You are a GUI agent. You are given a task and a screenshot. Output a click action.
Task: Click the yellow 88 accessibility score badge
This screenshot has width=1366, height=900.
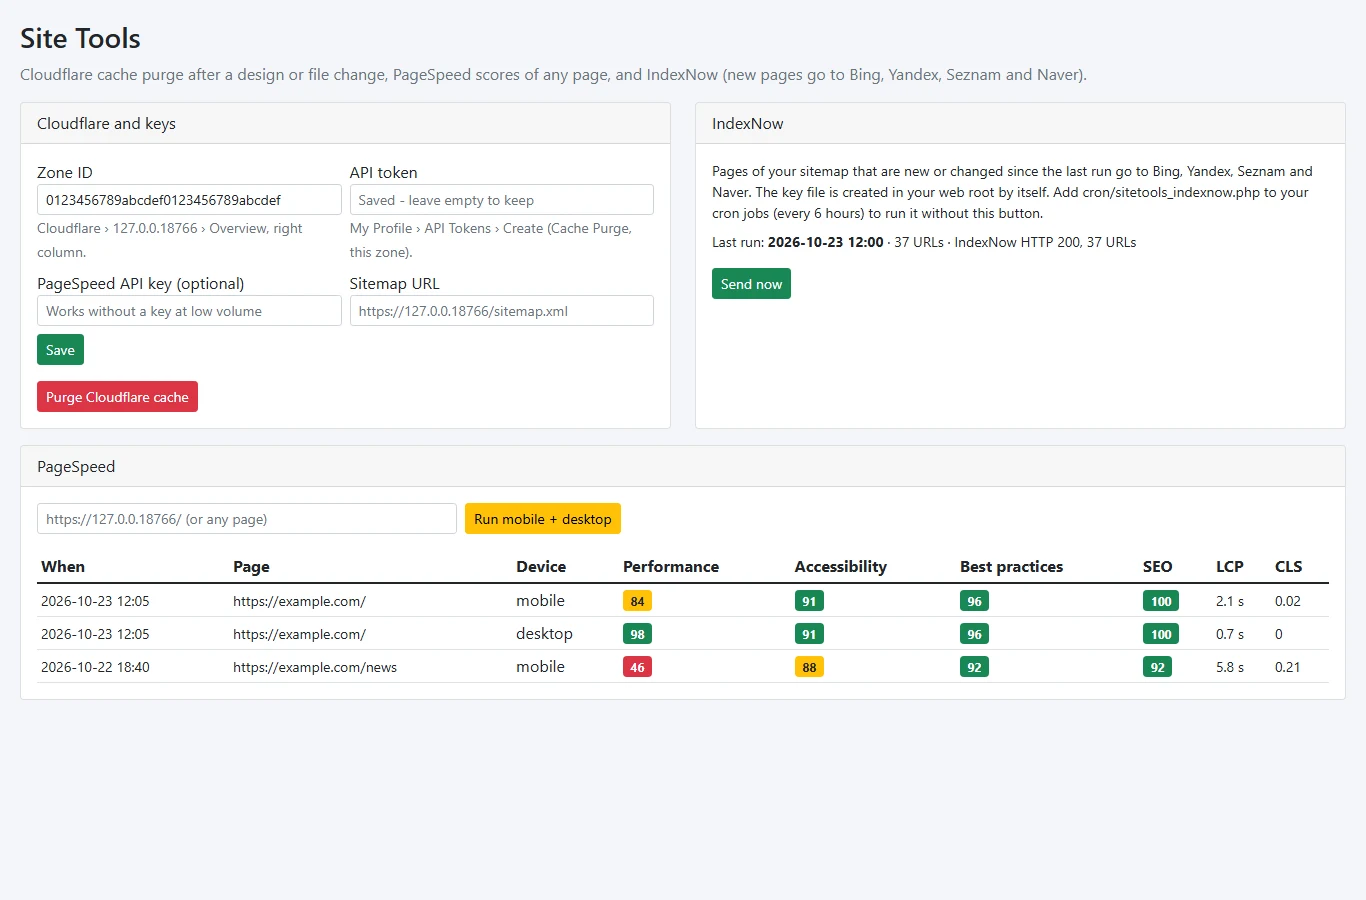(x=809, y=667)
